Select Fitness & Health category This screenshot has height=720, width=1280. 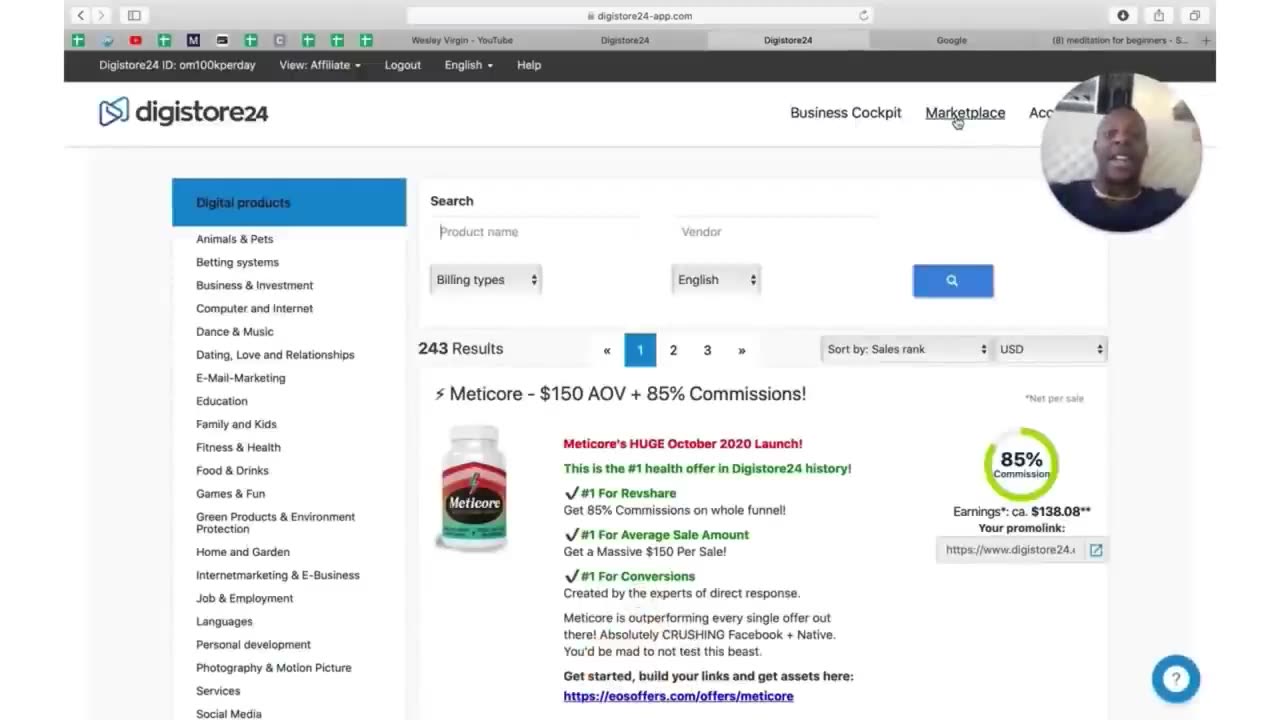click(238, 447)
